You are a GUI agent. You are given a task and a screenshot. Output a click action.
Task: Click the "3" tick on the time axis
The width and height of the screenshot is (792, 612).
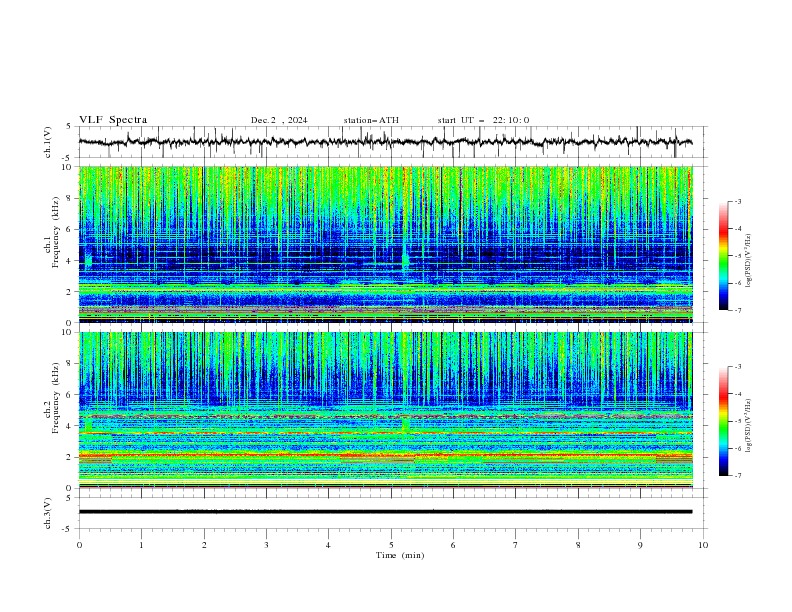[x=266, y=545]
